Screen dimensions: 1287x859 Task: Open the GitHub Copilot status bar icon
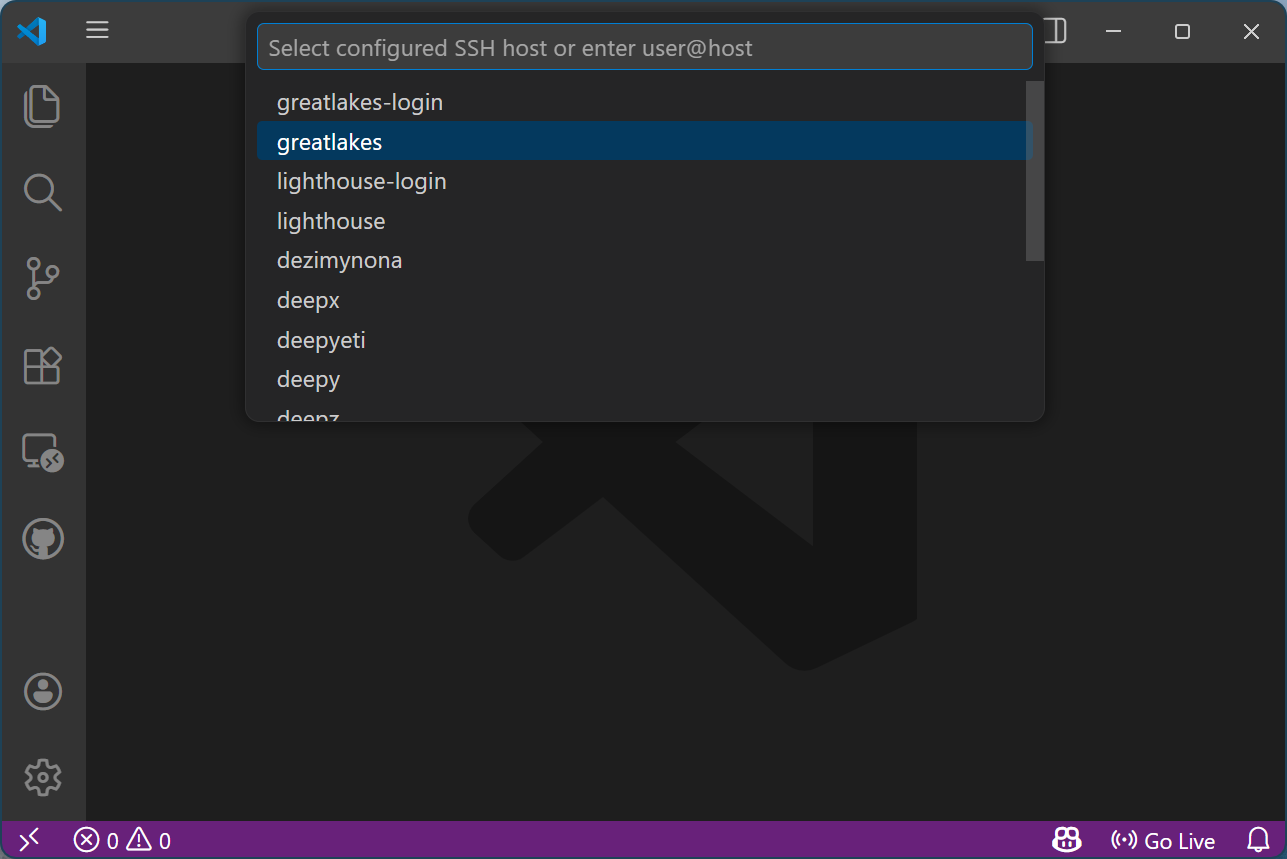click(x=1066, y=840)
